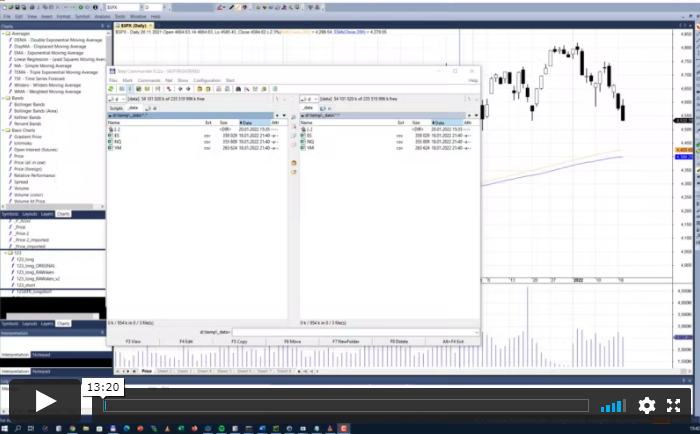700x434 pixels.
Task: Click the green refresh circle icon in AmiBroker toolbar
Action: [x=81, y=8]
